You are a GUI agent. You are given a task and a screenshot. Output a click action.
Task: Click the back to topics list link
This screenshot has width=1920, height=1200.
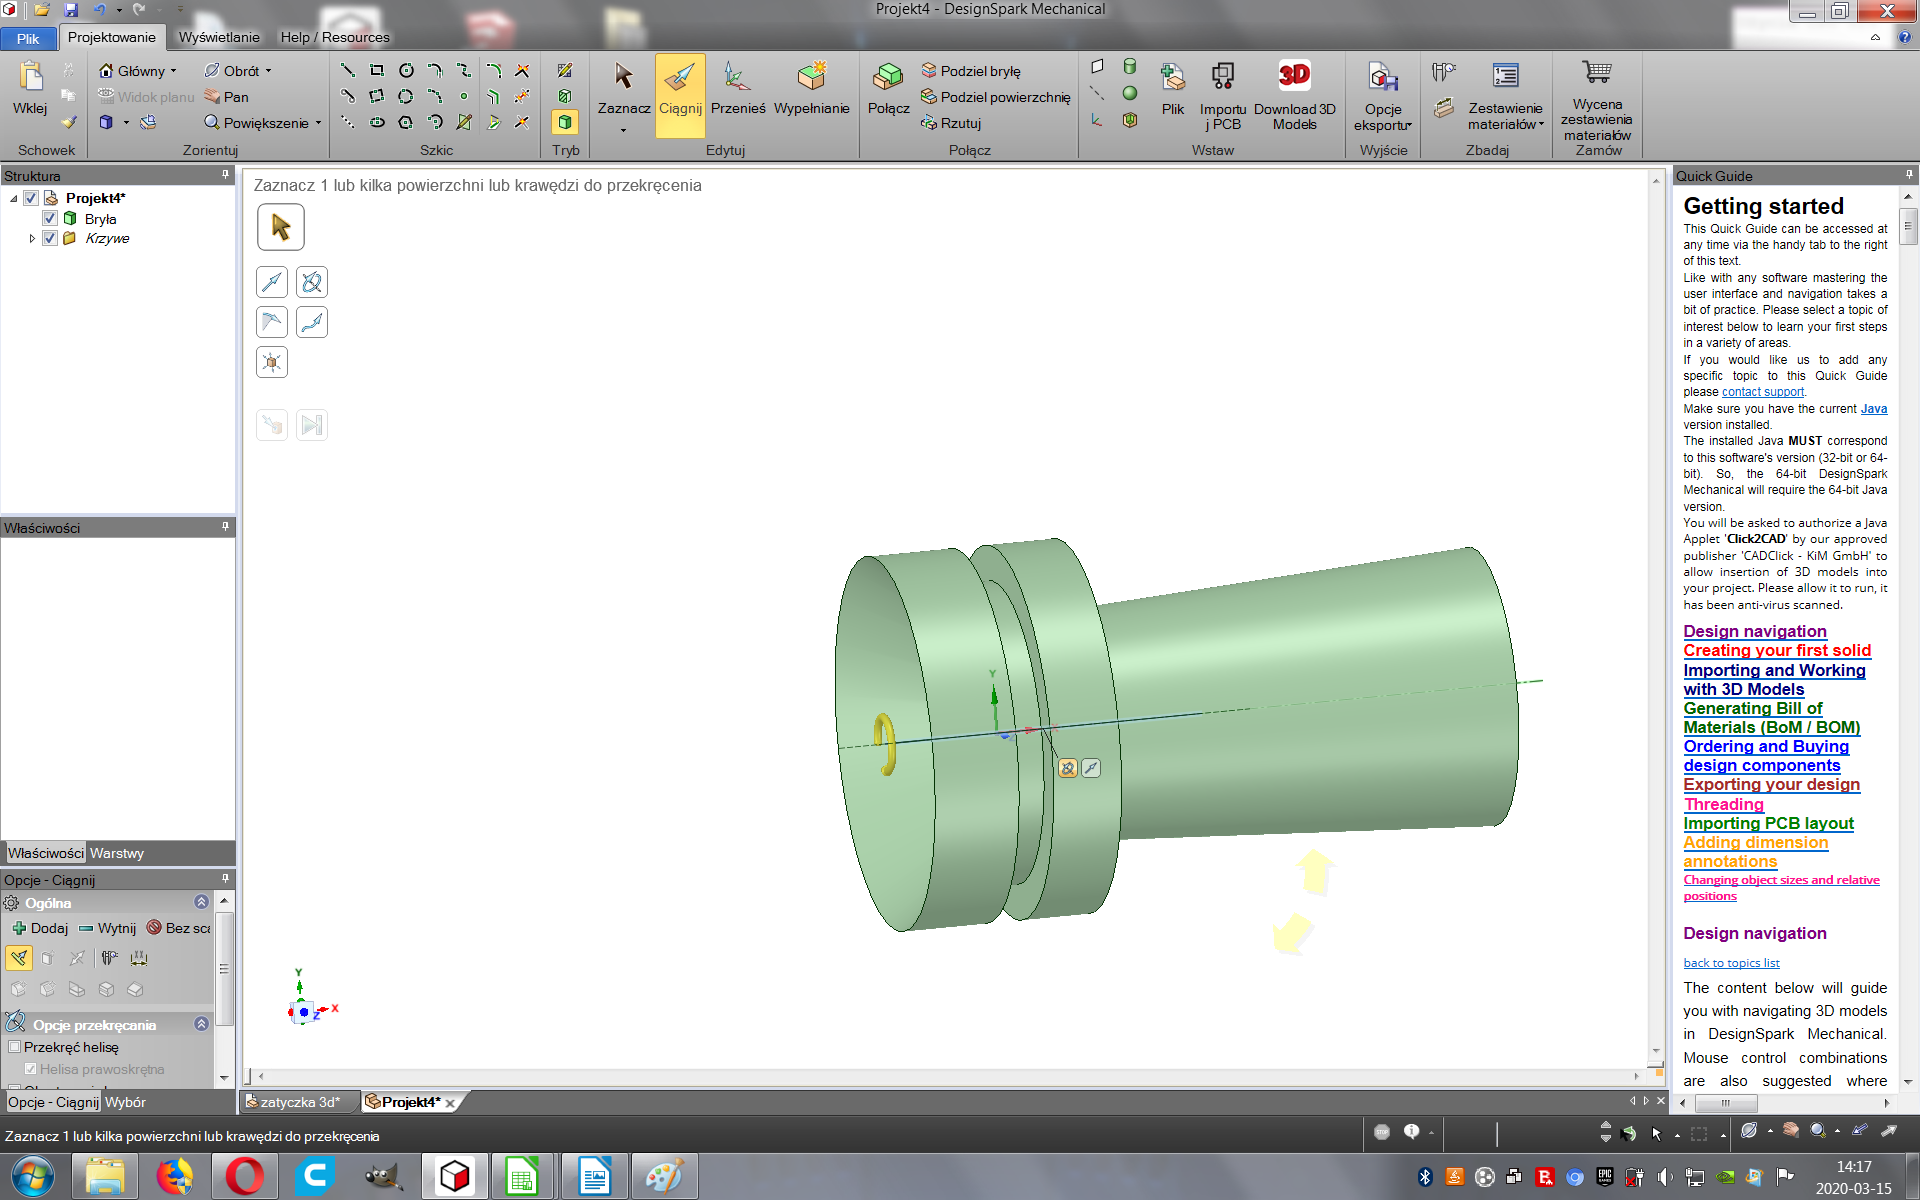coord(1731,963)
